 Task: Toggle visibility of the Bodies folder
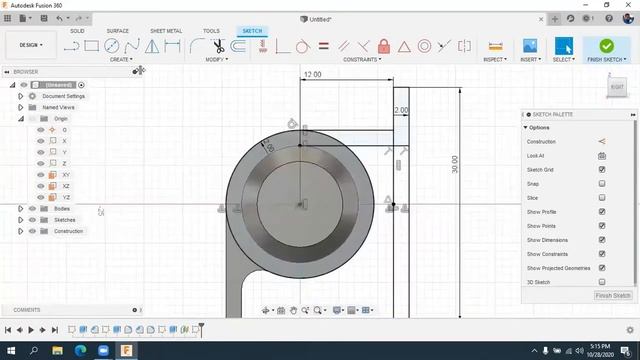pos(32,209)
